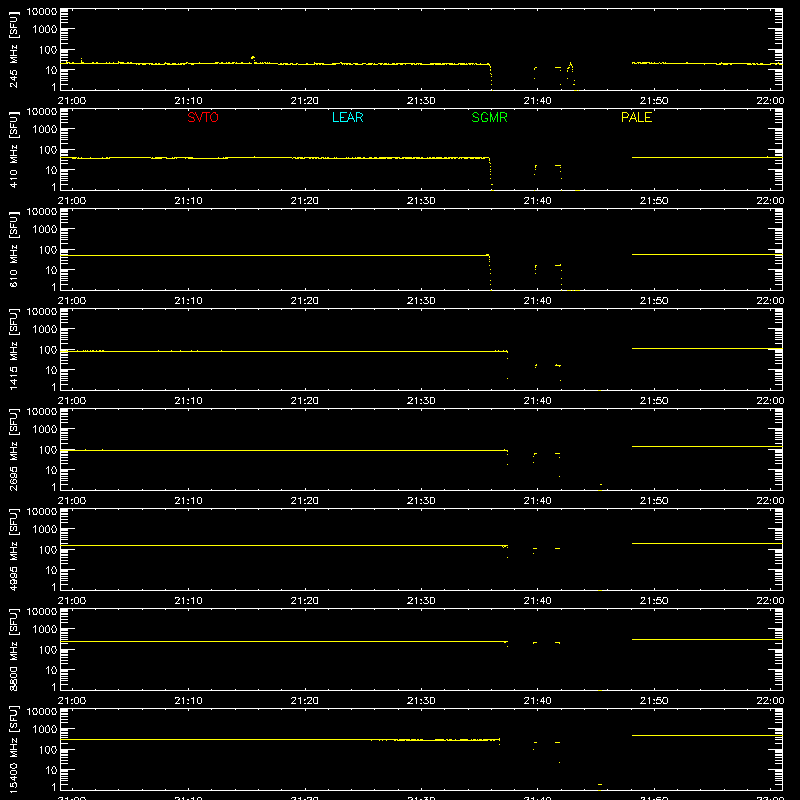Click 21:40 tick label under 8800 MHz plot
The width and height of the screenshot is (800, 800).
click(x=537, y=701)
